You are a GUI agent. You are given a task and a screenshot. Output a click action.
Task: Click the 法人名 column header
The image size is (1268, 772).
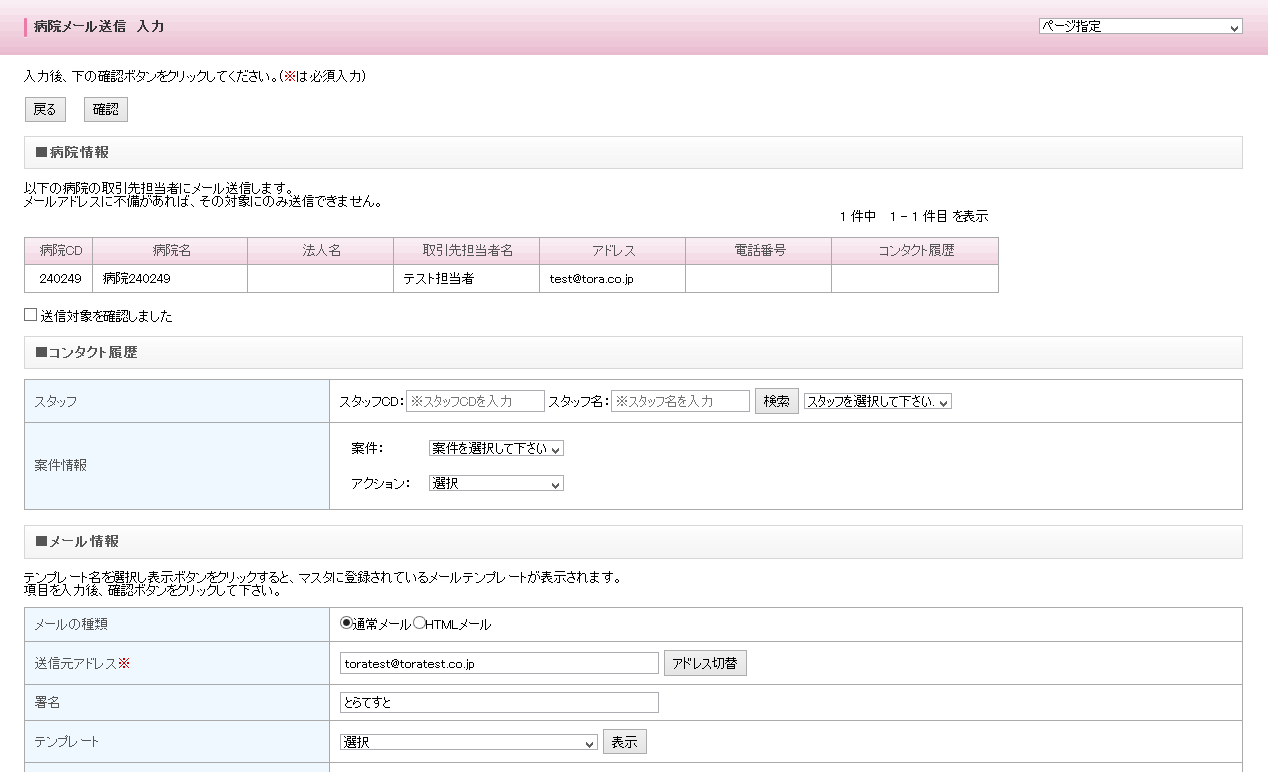[x=321, y=251]
